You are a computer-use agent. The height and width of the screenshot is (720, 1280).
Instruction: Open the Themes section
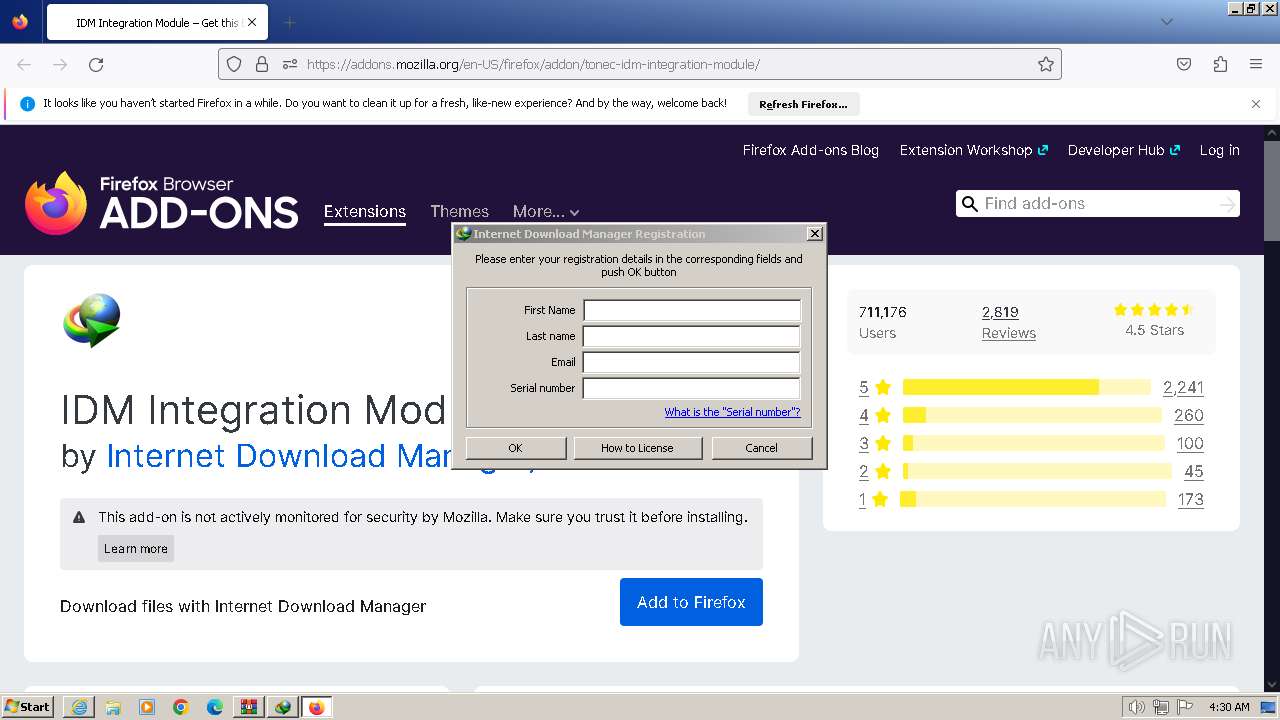(459, 211)
